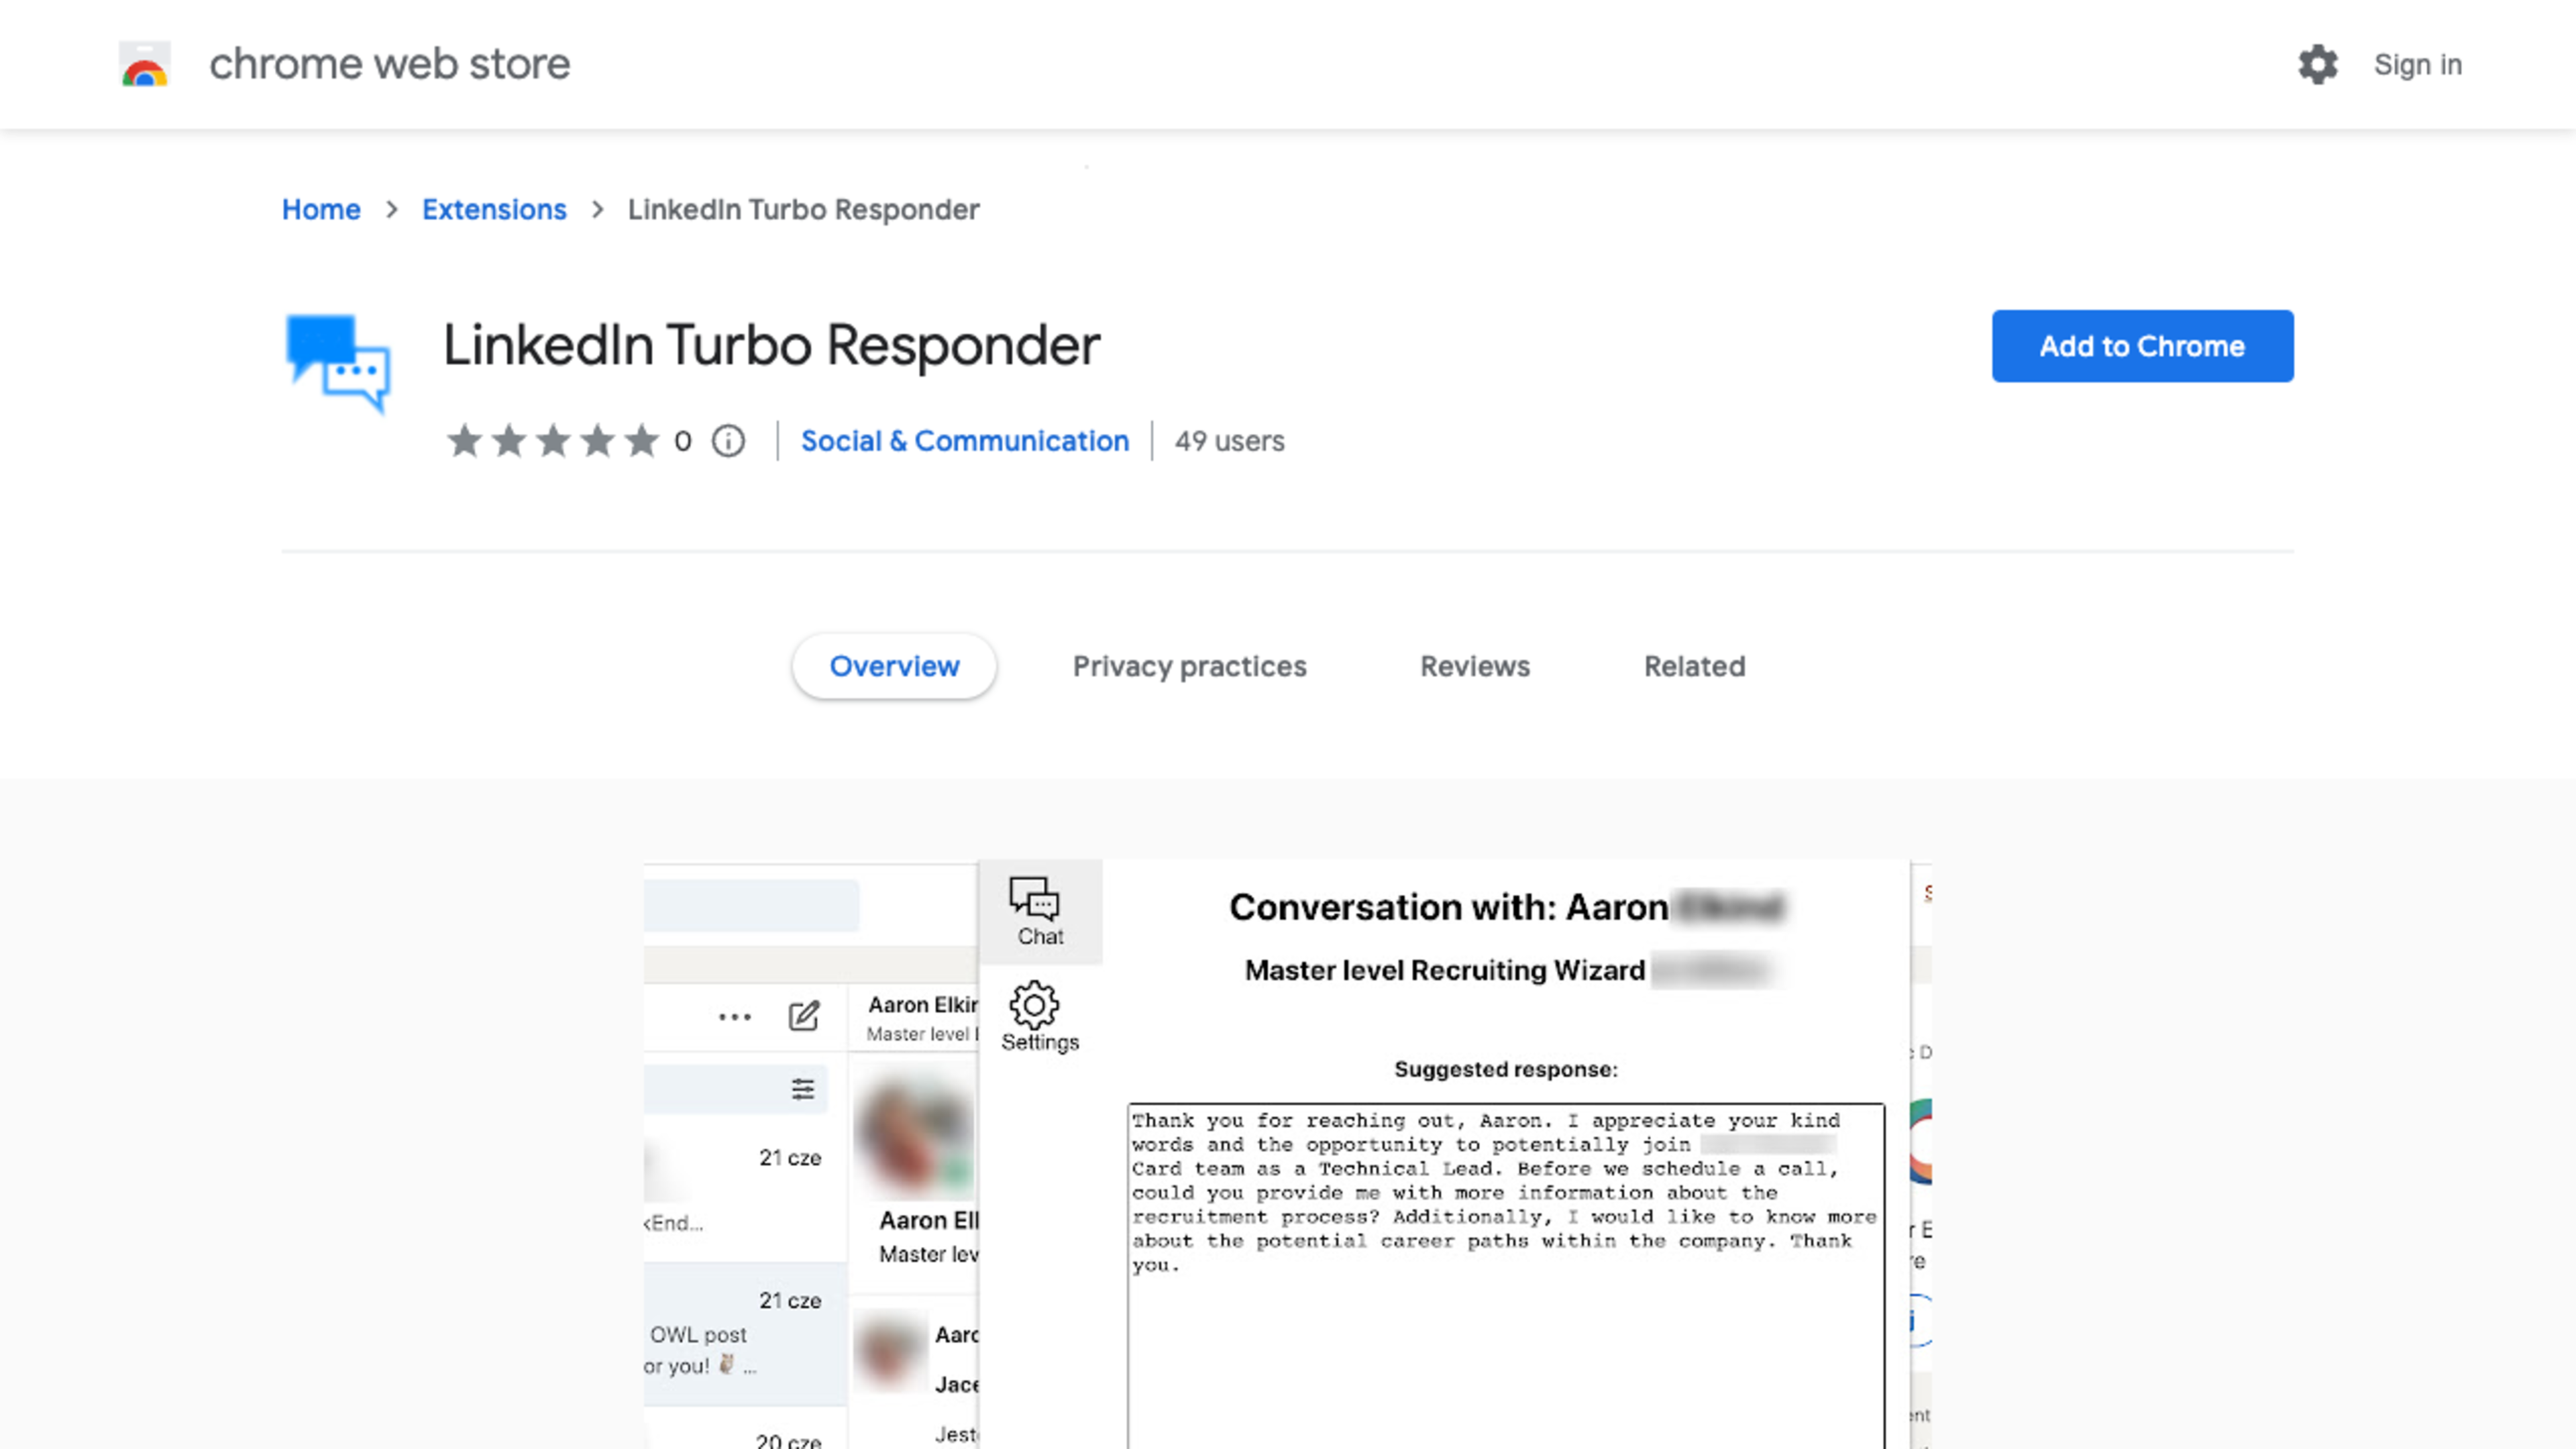Click the Home breadcrumb link
Viewport: 2576px width, 1449px height.
coord(320,209)
